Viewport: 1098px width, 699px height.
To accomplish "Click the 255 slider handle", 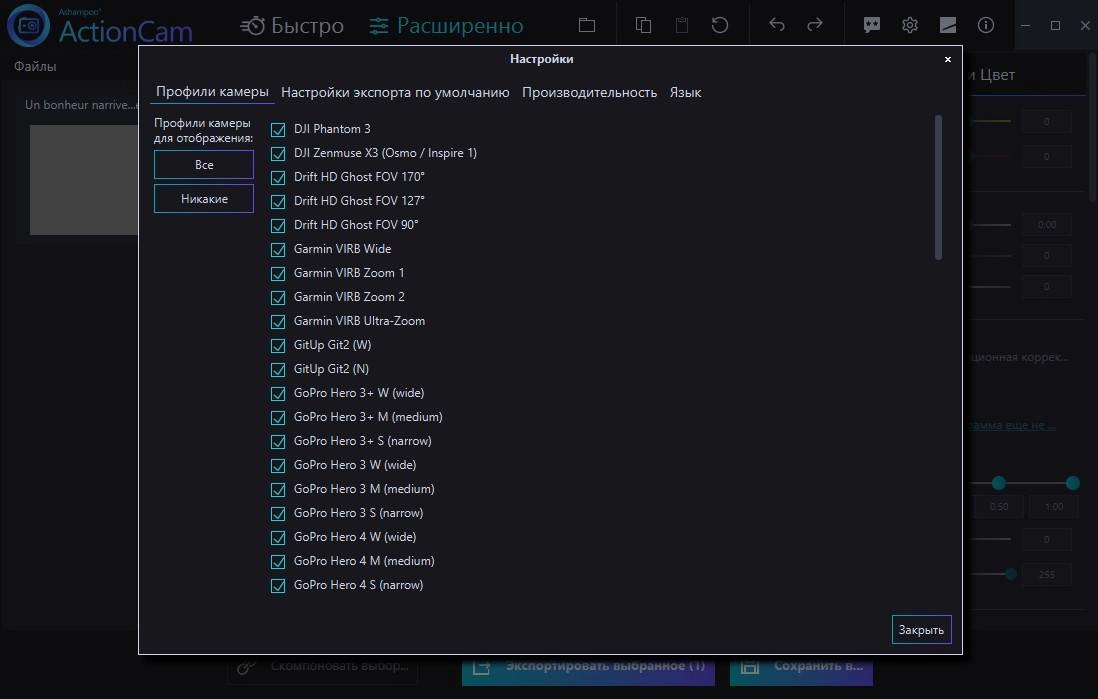I will (x=1010, y=574).
